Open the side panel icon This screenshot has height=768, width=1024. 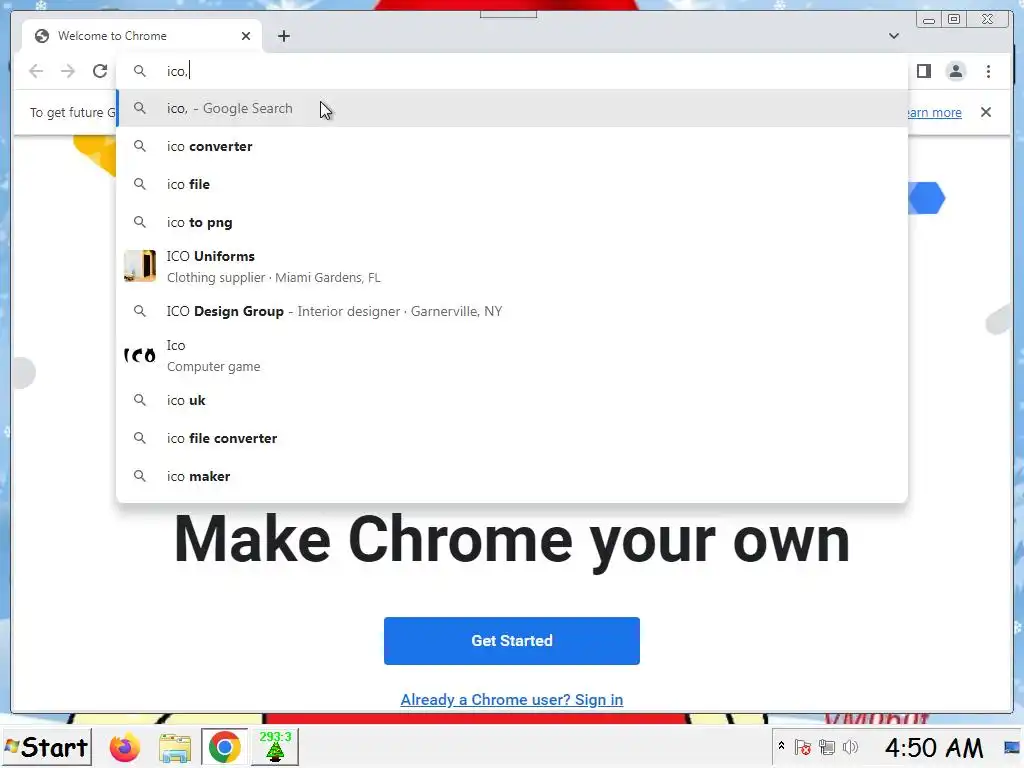(x=923, y=71)
